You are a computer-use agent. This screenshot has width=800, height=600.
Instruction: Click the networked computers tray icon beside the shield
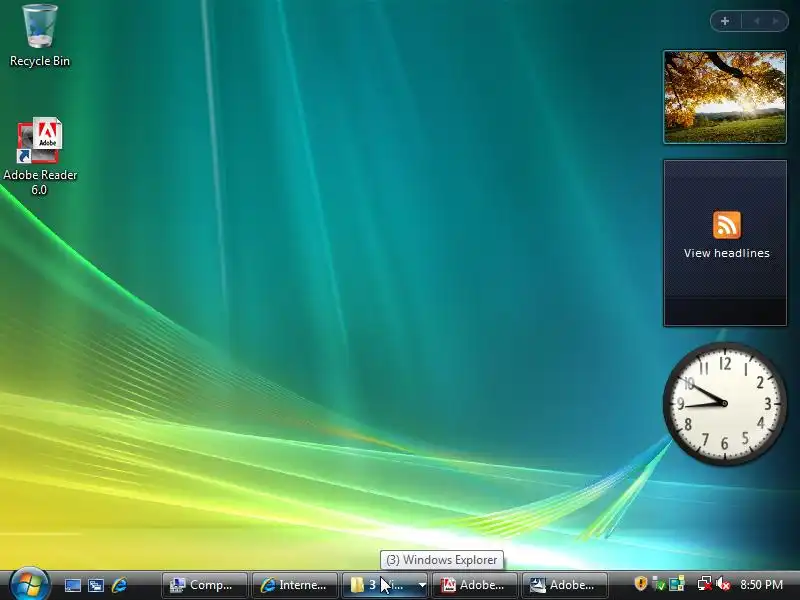(678, 584)
